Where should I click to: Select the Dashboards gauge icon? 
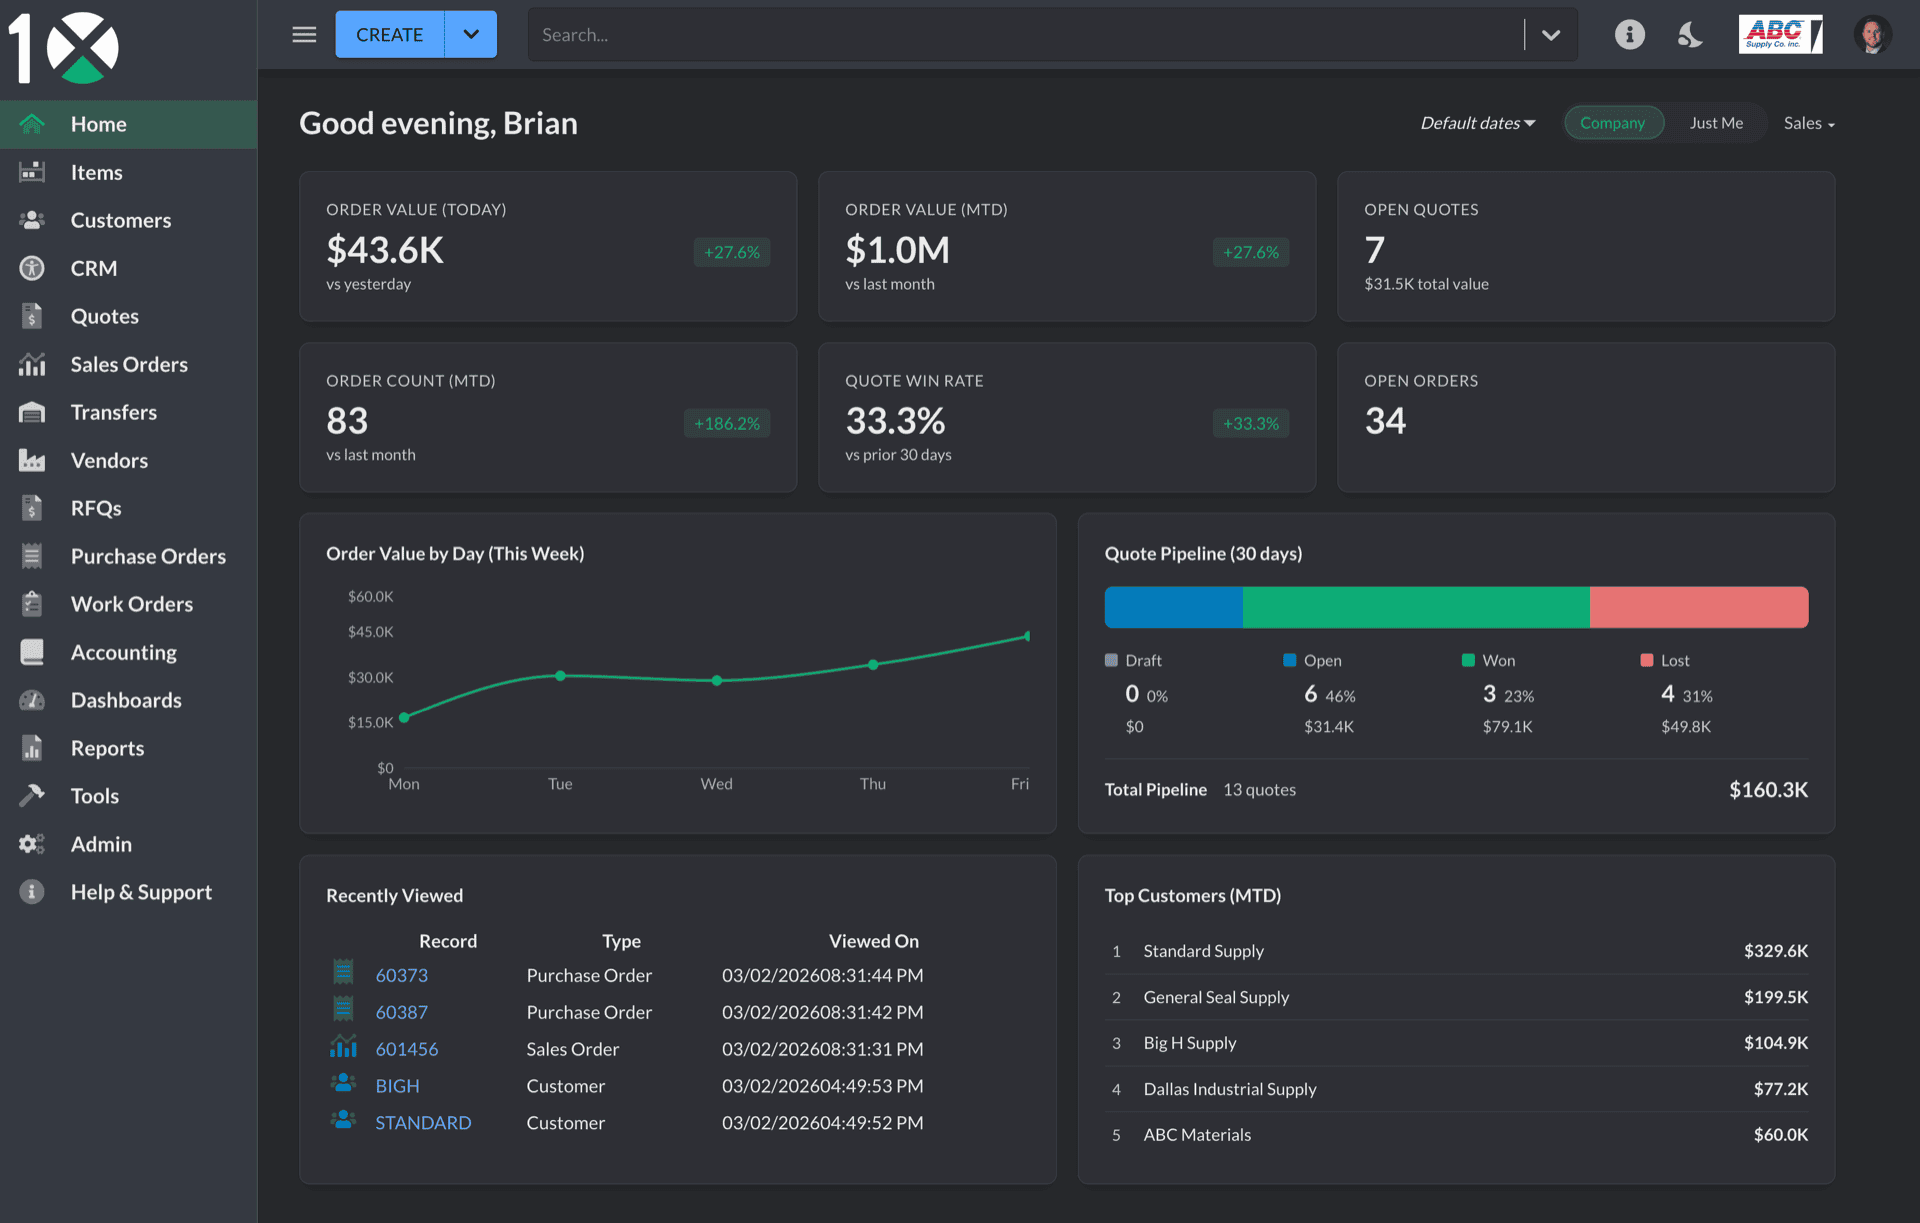tap(32, 700)
